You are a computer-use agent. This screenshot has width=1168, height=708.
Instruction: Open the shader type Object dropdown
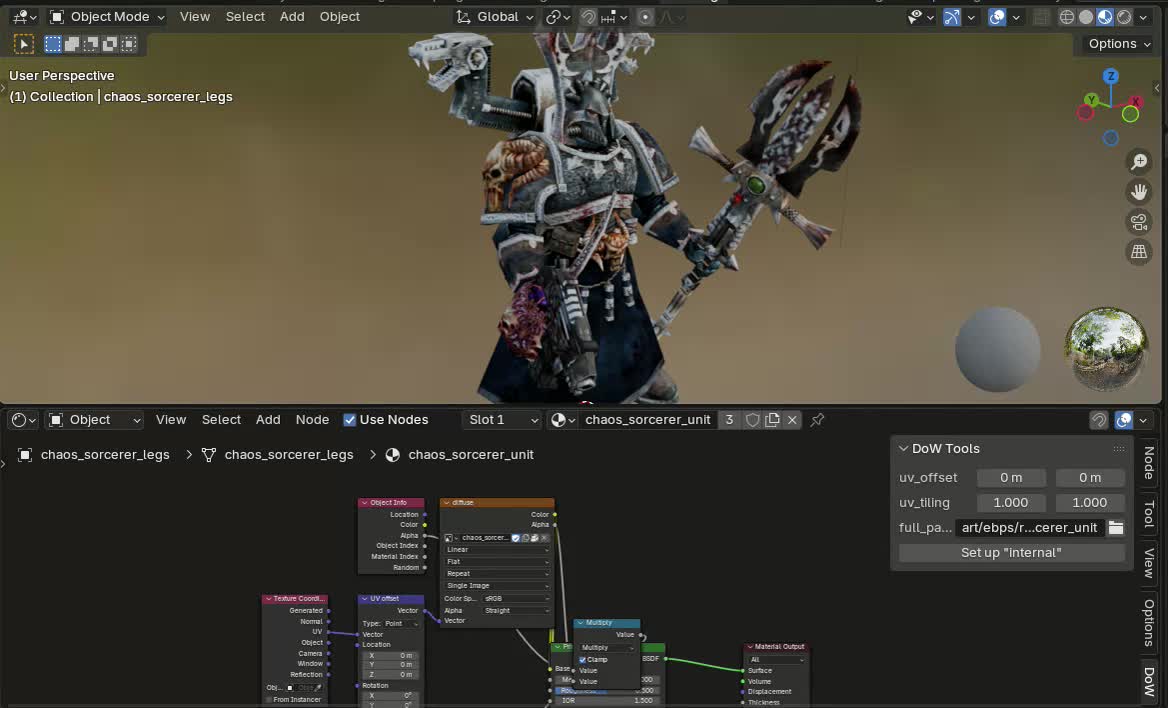tap(95, 420)
